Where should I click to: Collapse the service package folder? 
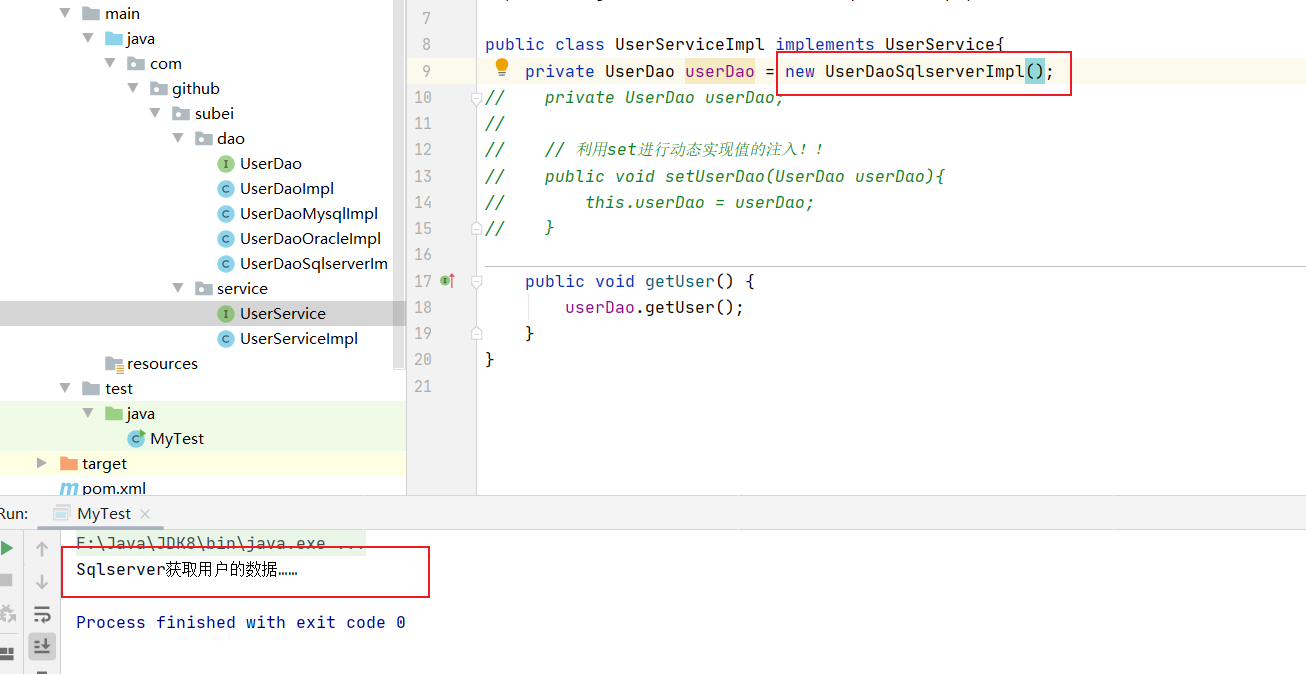click(180, 288)
